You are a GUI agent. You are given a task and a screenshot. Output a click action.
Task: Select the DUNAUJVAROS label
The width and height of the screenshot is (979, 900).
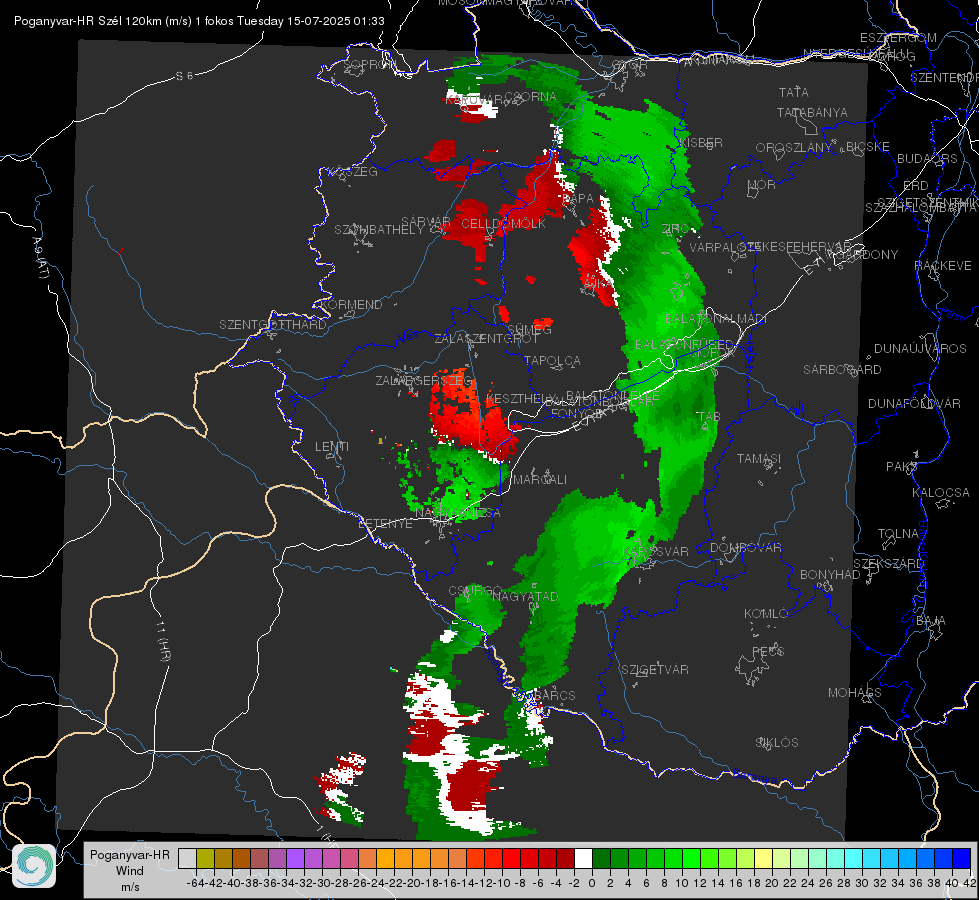point(920,349)
